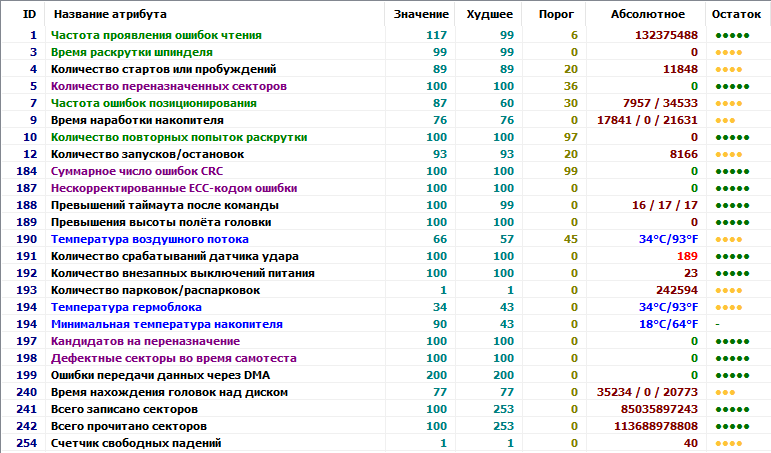Click current value 117 for attribute 1
Screen dimensions: 771x453
pos(436,35)
